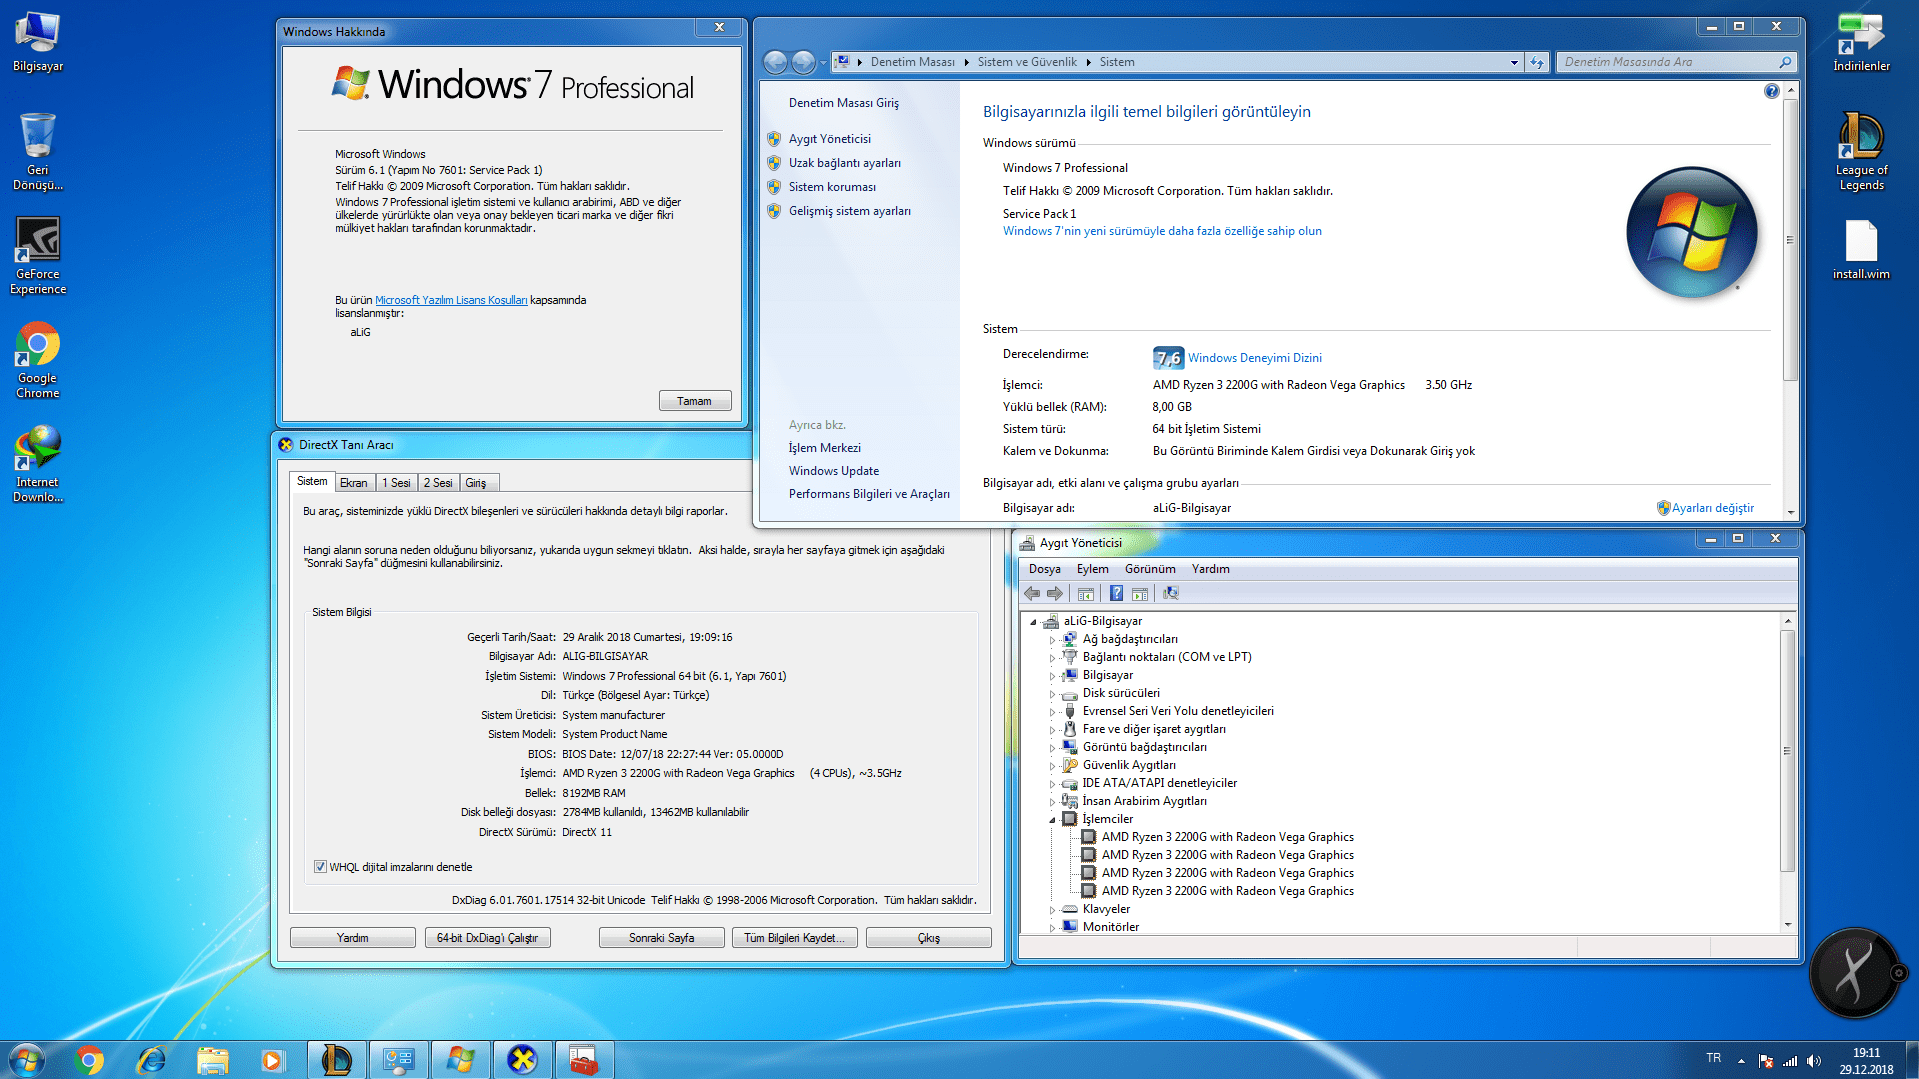Open Windows Explorer folder on taskbar
This screenshot has height=1079, width=1919.
click(x=213, y=1059)
